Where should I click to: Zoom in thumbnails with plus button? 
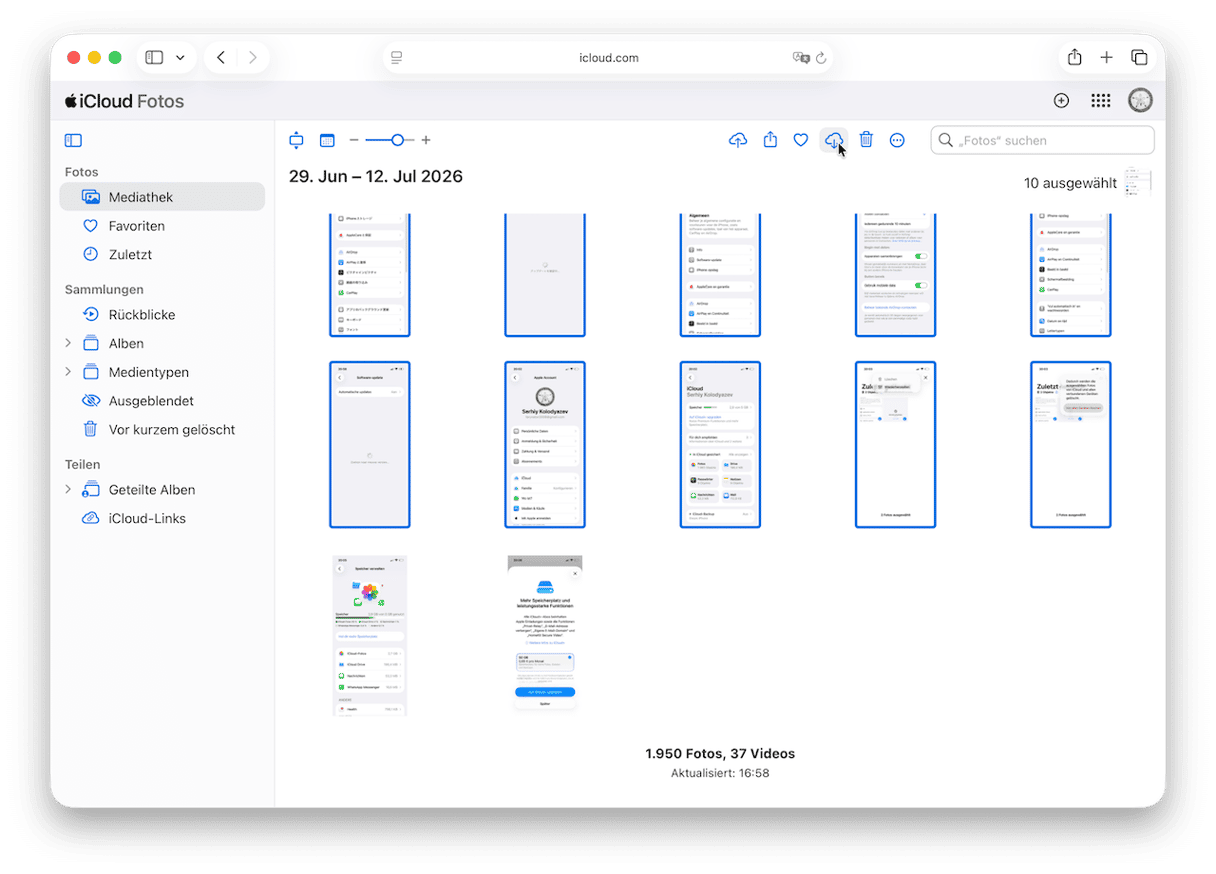426,141
